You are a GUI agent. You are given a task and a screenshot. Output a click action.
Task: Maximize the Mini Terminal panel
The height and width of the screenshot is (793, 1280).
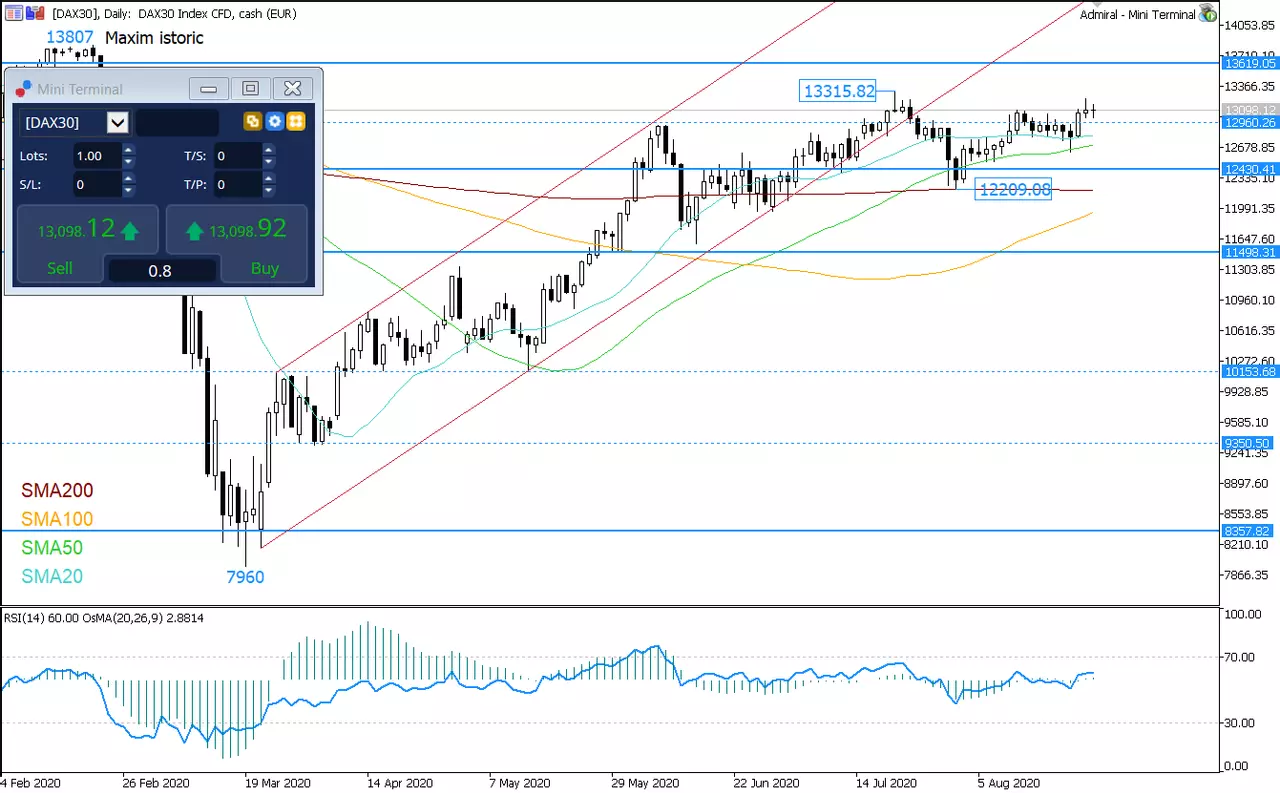[x=251, y=89]
